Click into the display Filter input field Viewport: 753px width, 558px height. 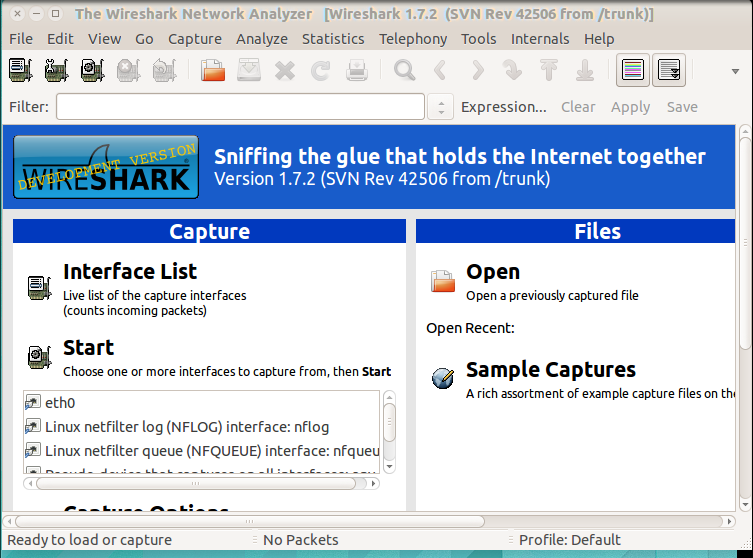click(240, 107)
